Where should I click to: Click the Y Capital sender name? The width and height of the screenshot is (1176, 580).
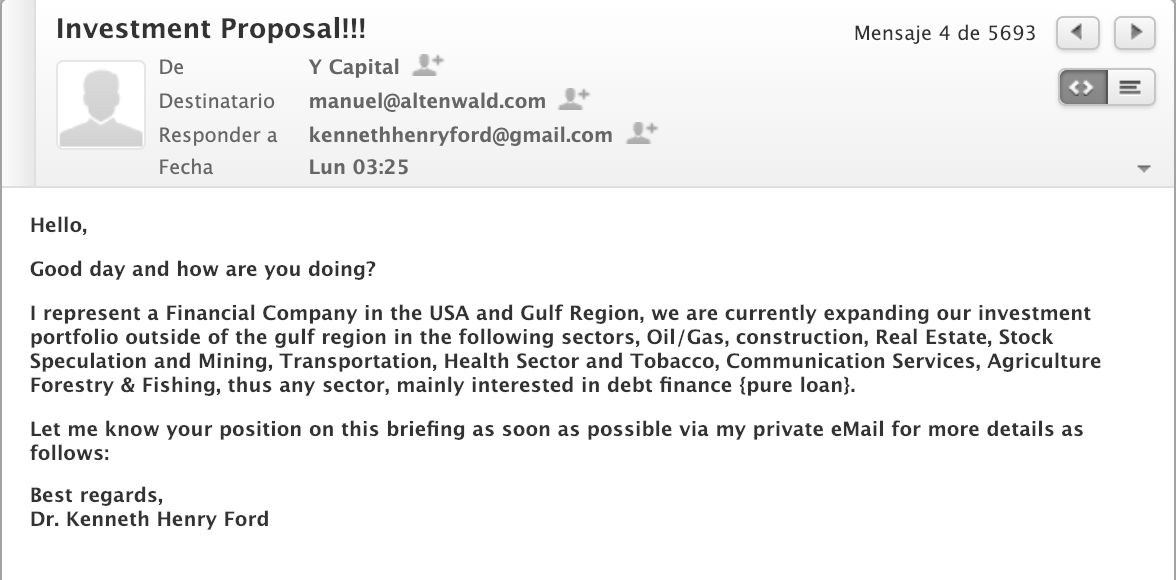(354, 67)
